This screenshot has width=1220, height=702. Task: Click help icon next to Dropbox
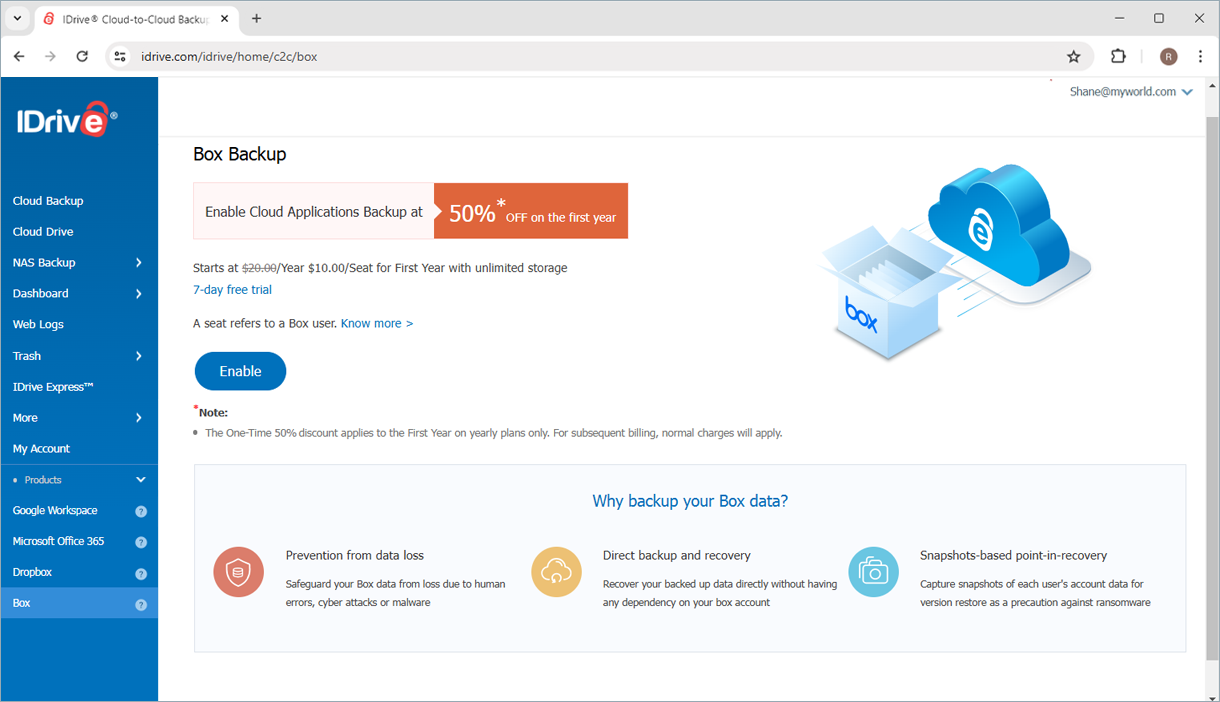[x=141, y=574]
